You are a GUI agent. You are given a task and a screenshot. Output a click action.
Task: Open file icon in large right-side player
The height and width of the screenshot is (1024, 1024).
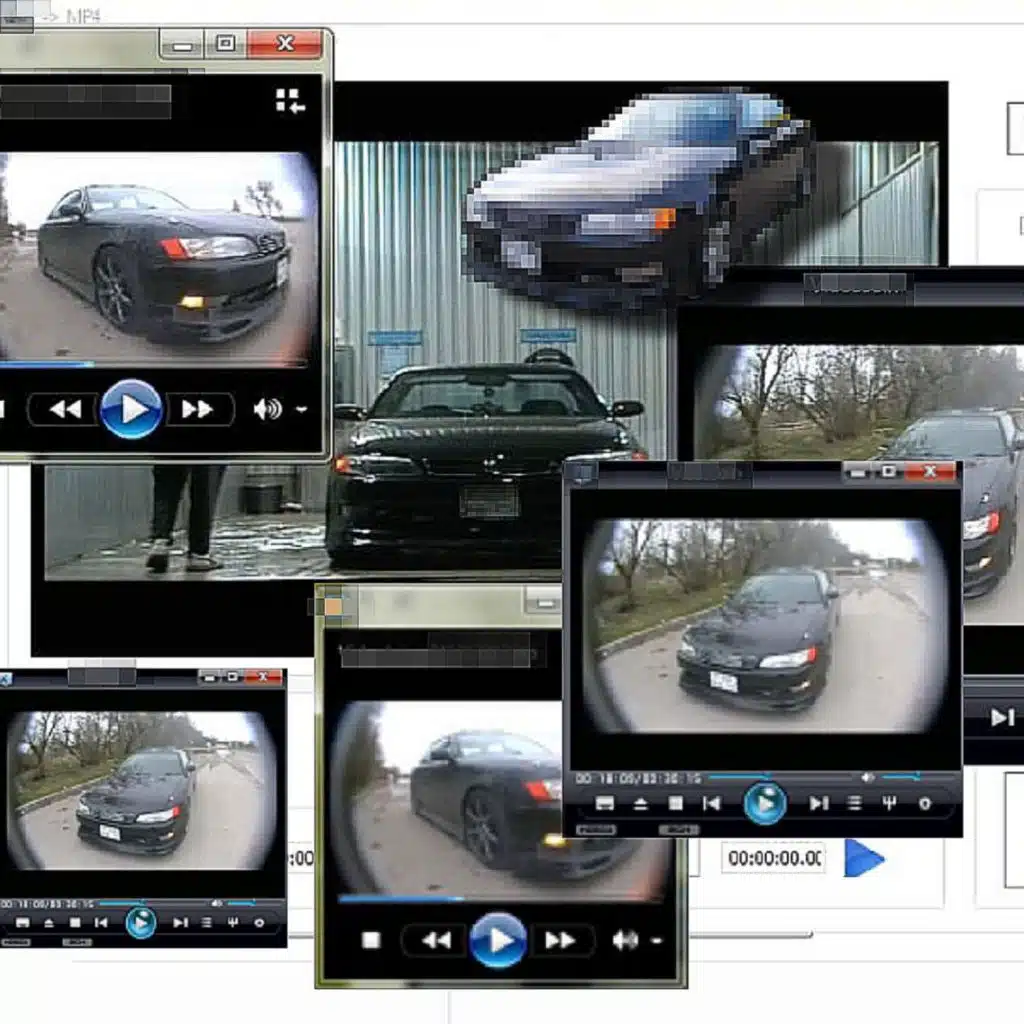point(605,803)
